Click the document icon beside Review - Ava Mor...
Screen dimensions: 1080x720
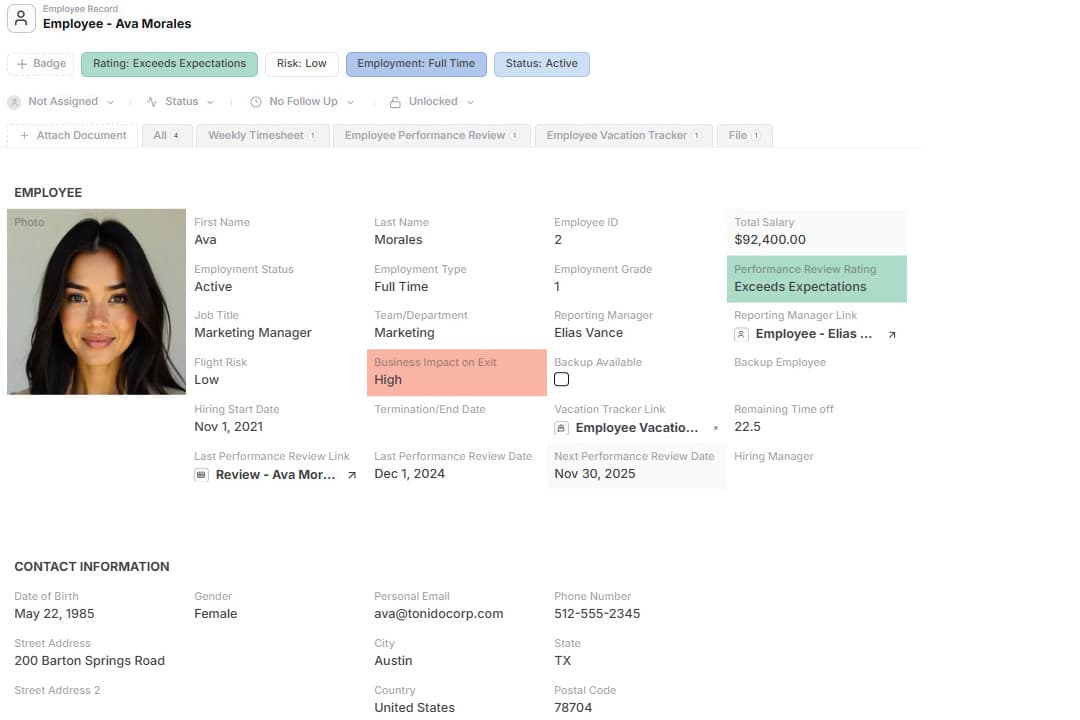201,475
